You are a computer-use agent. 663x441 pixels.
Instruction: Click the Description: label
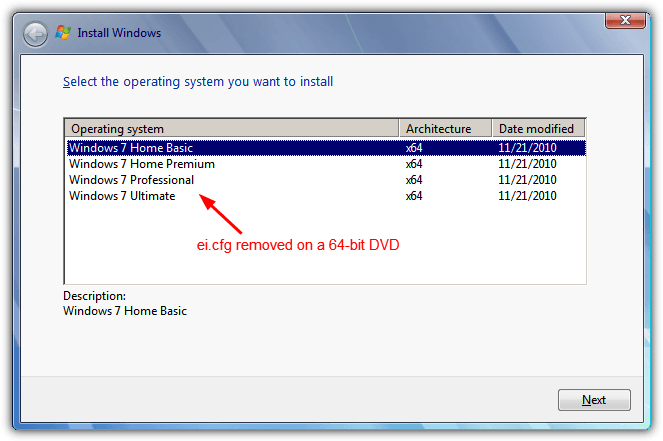pos(94,296)
